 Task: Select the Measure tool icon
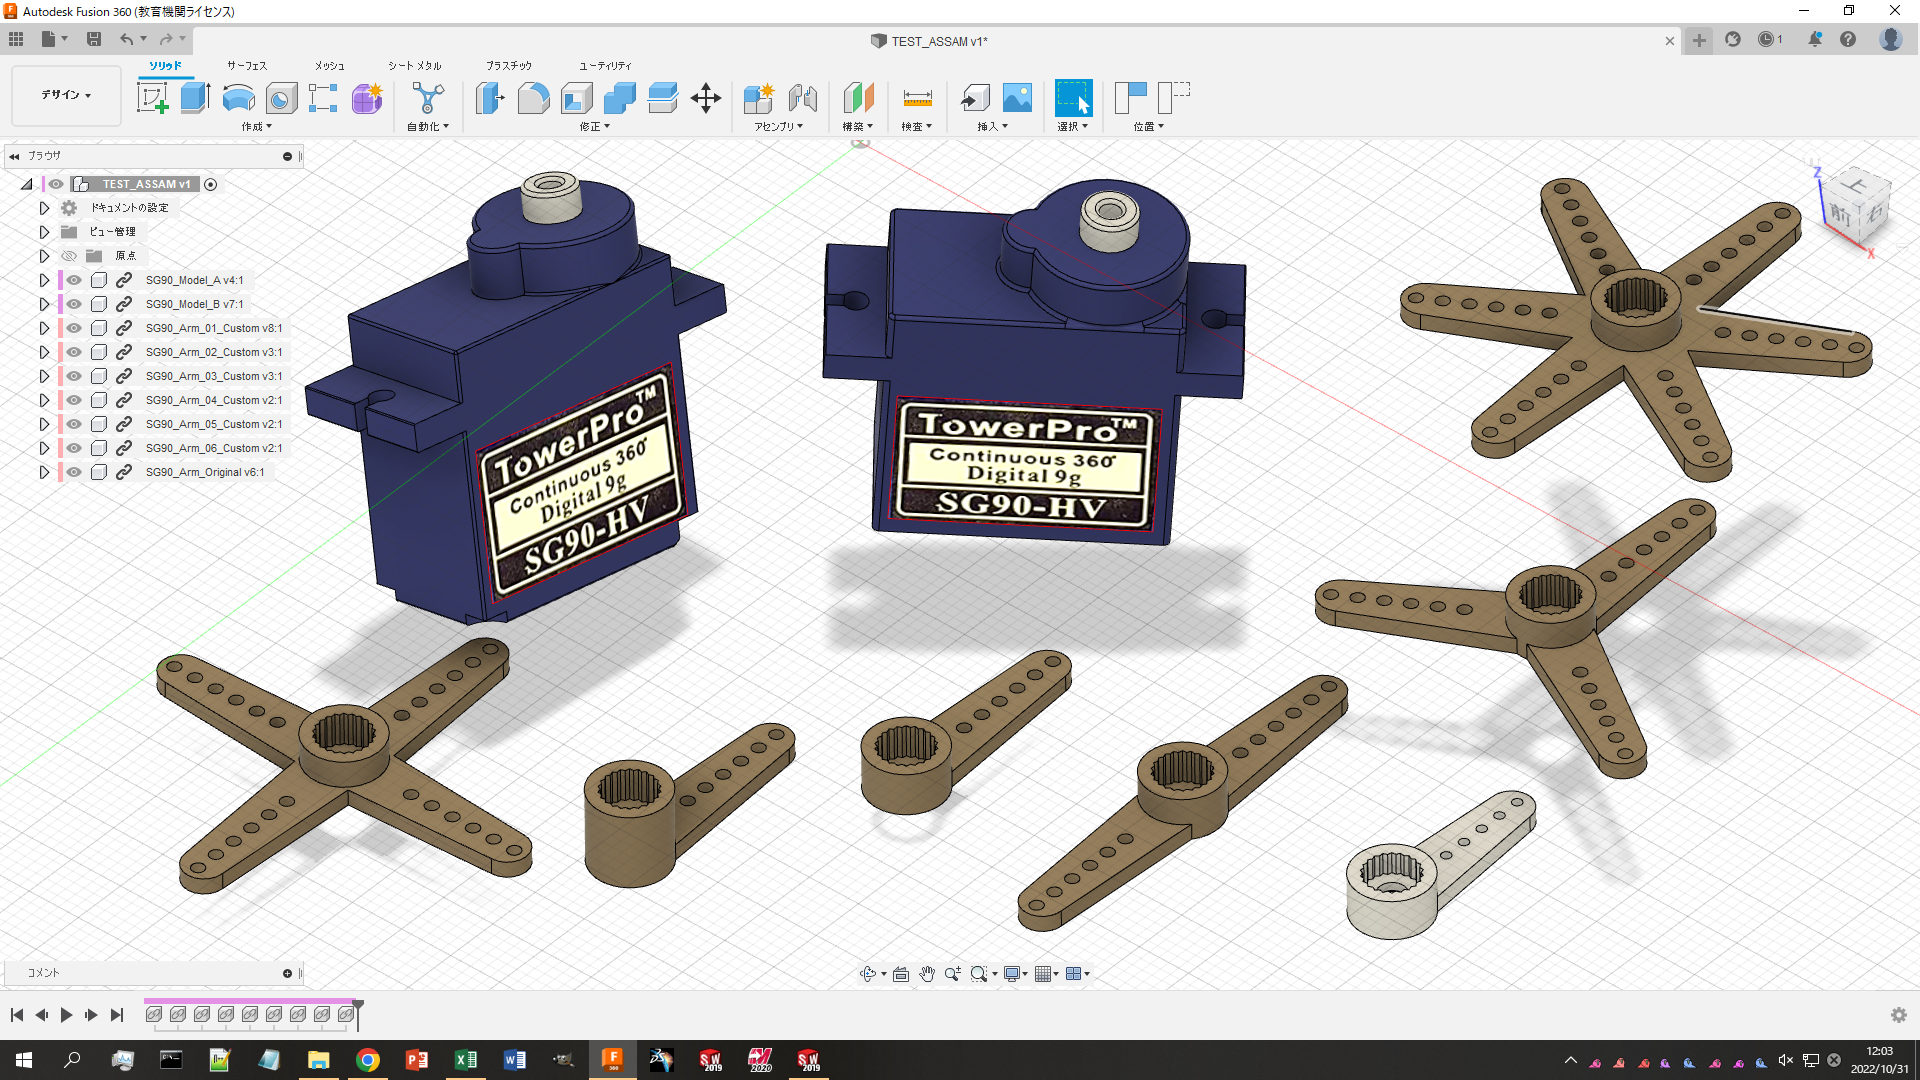(x=917, y=98)
